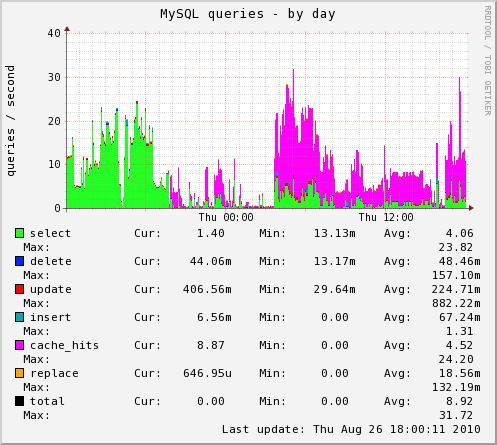Click update current value 406.56m
Viewport: 497px width, 445px height.
pyautogui.click(x=207, y=289)
